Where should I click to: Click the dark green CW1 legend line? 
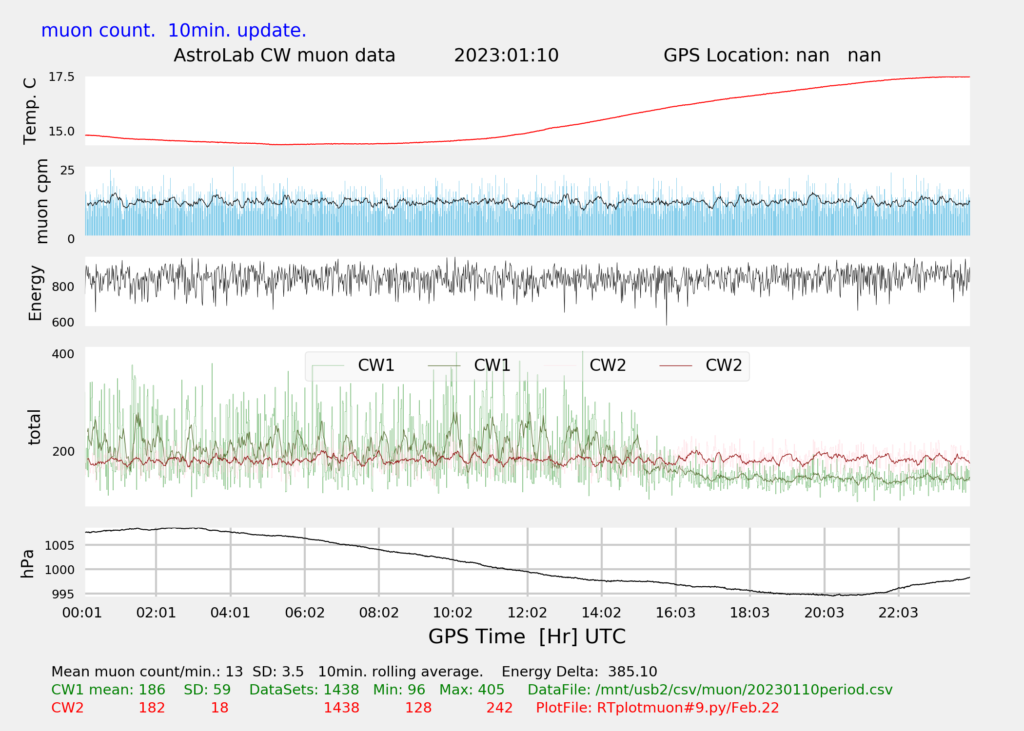446,365
